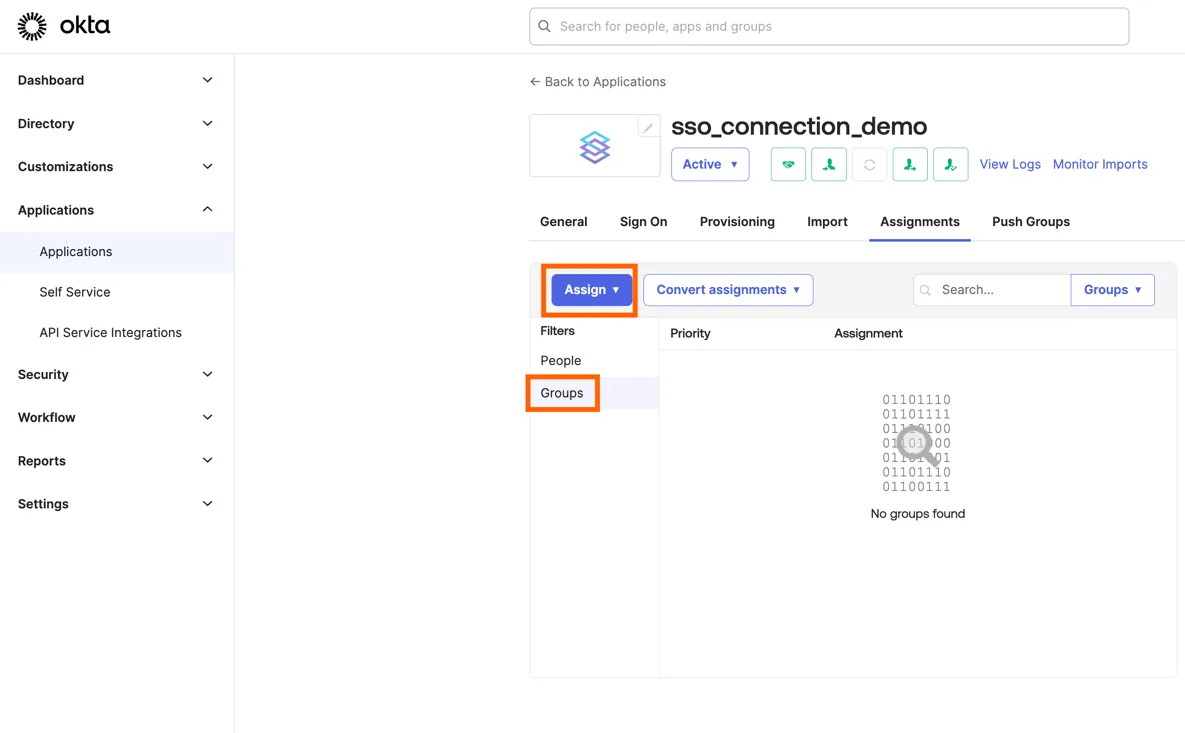Click the Filters heading
1185x733 pixels.
558,331
